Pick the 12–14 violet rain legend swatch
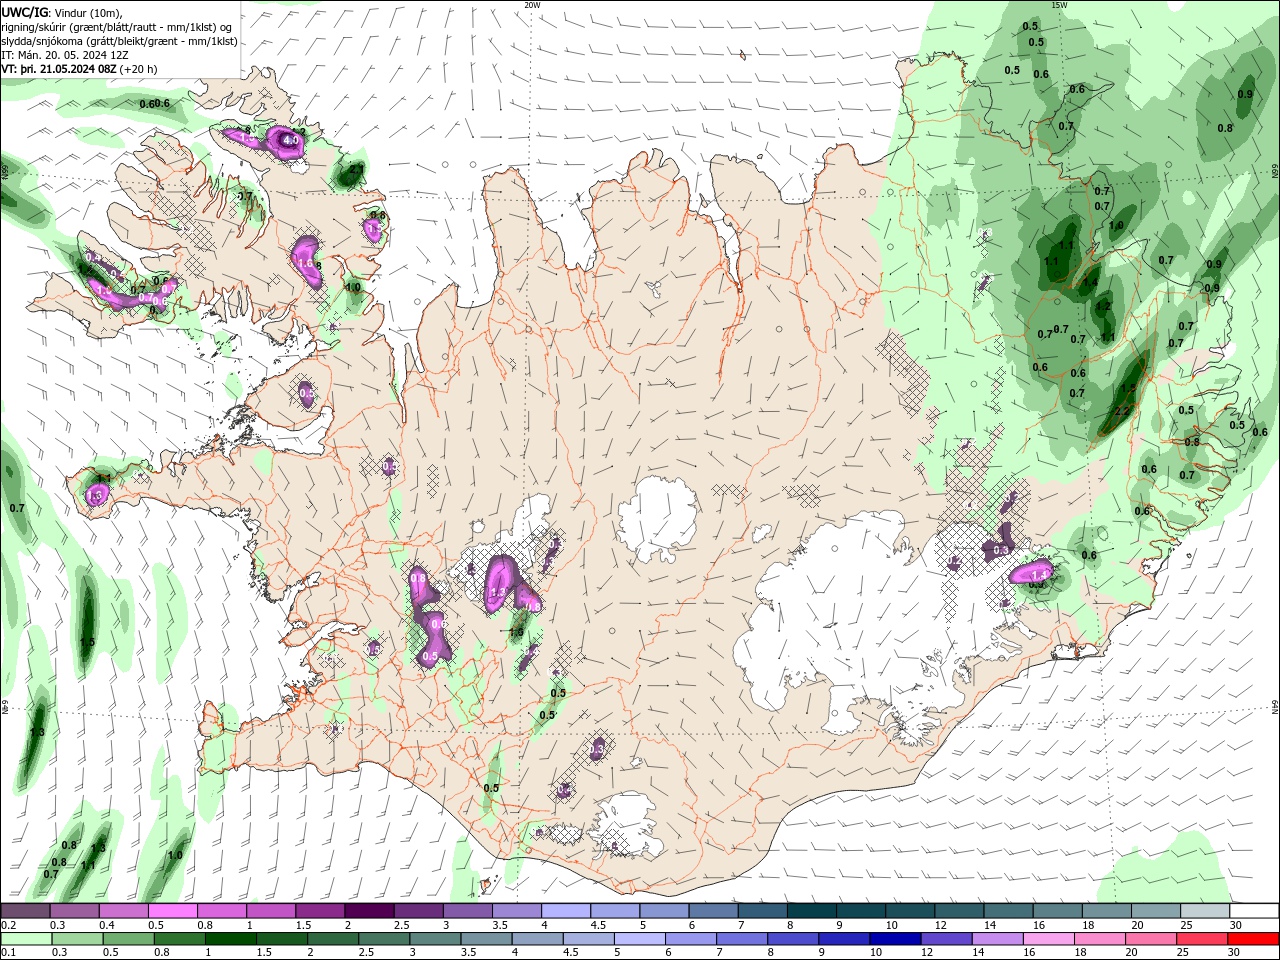 pos(947,939)
